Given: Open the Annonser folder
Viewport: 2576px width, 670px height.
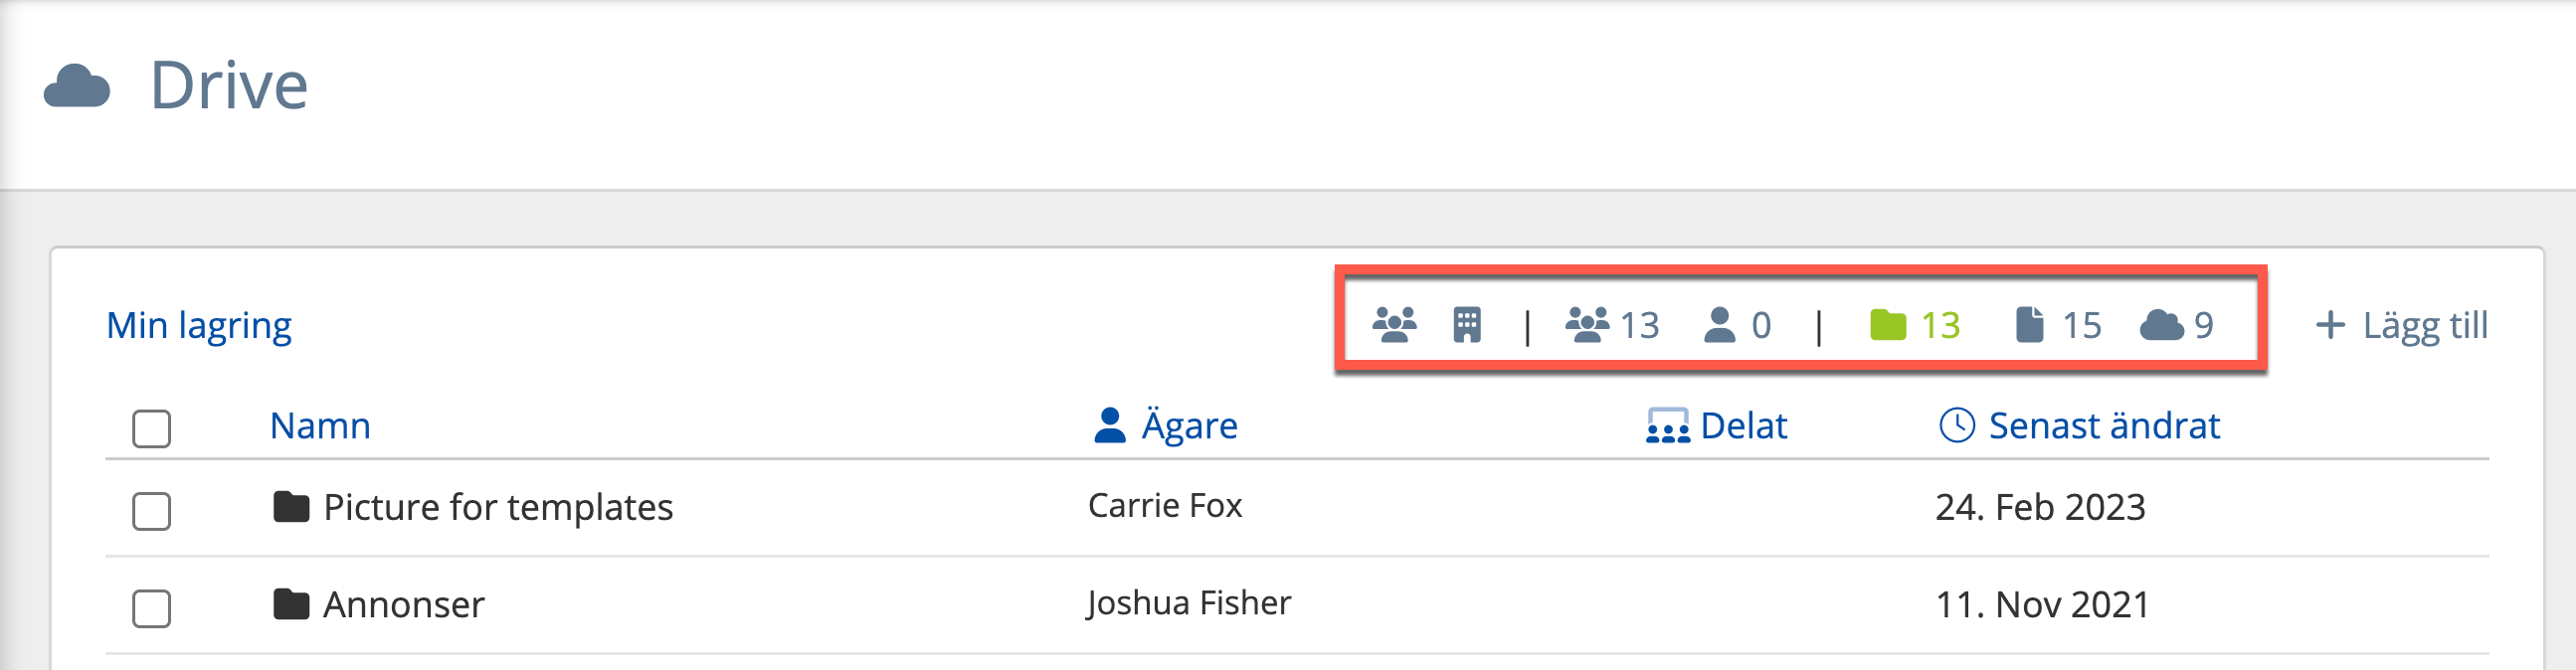Looking at the screenshot, I should tap(403, 604).
